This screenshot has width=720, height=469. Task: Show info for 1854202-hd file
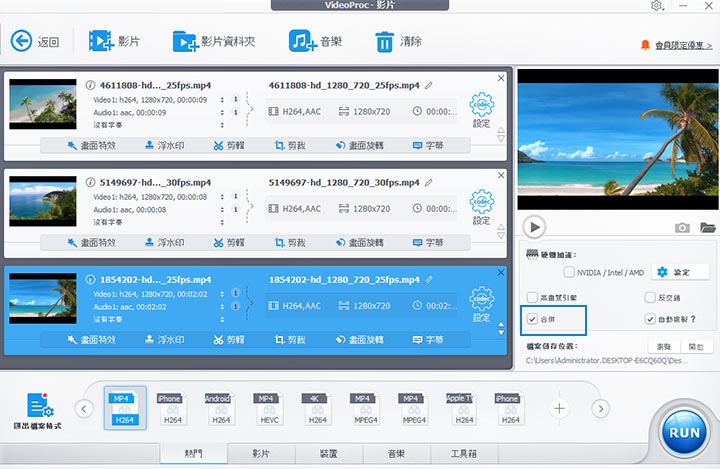tap(90, 279)
